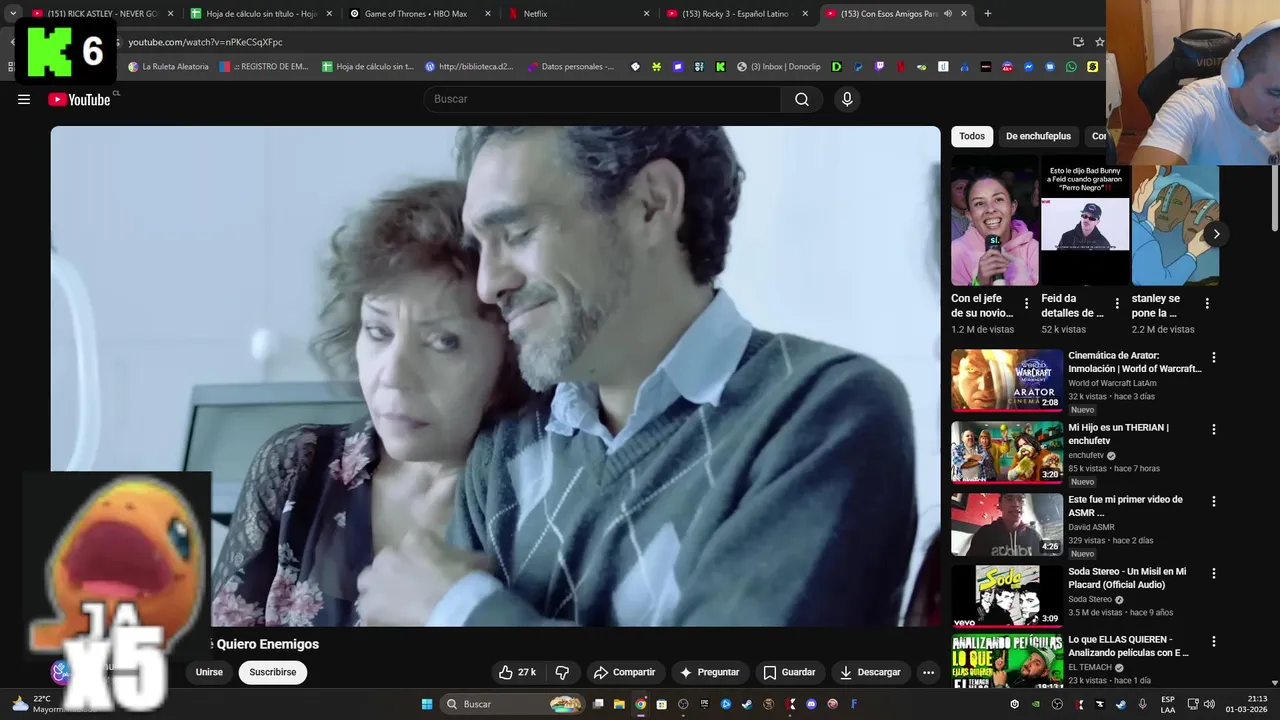Click the dislike thumbs-down button

tap(563, 672)
